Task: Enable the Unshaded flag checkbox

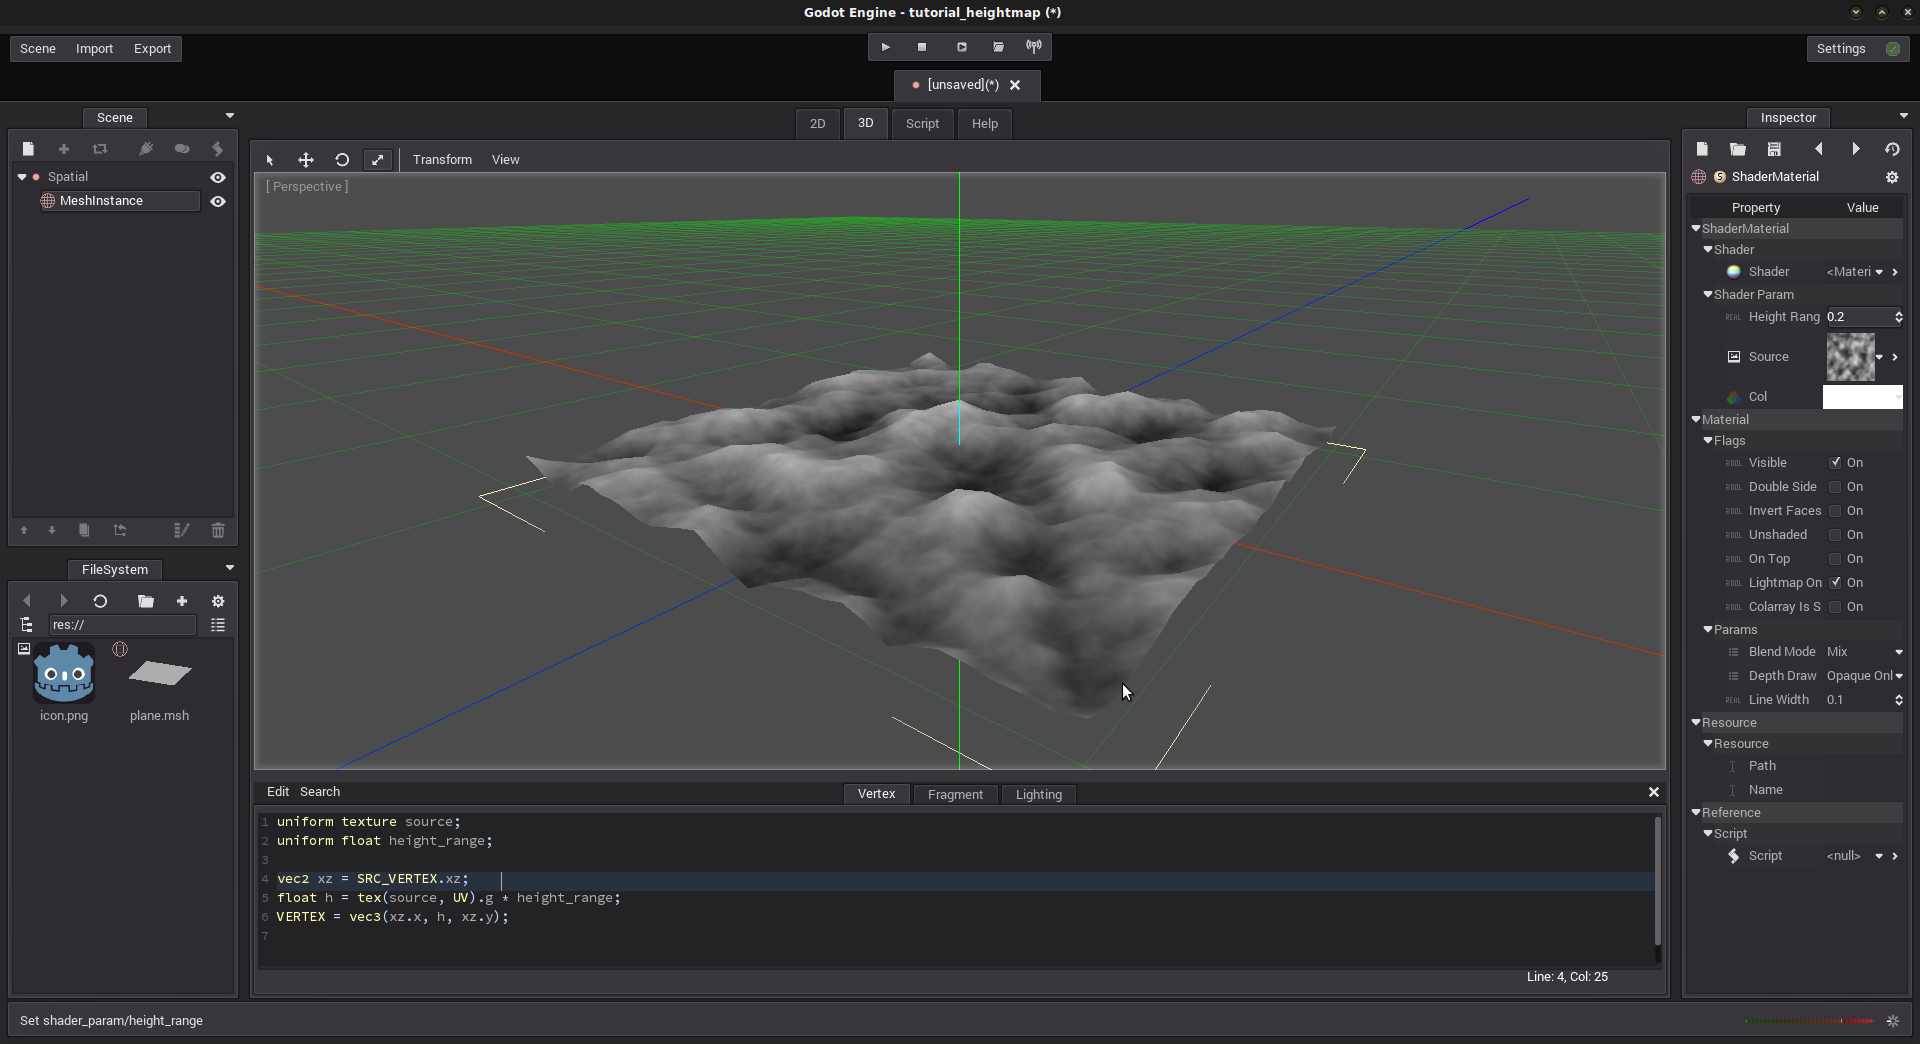Action: tap(1835, 535)
